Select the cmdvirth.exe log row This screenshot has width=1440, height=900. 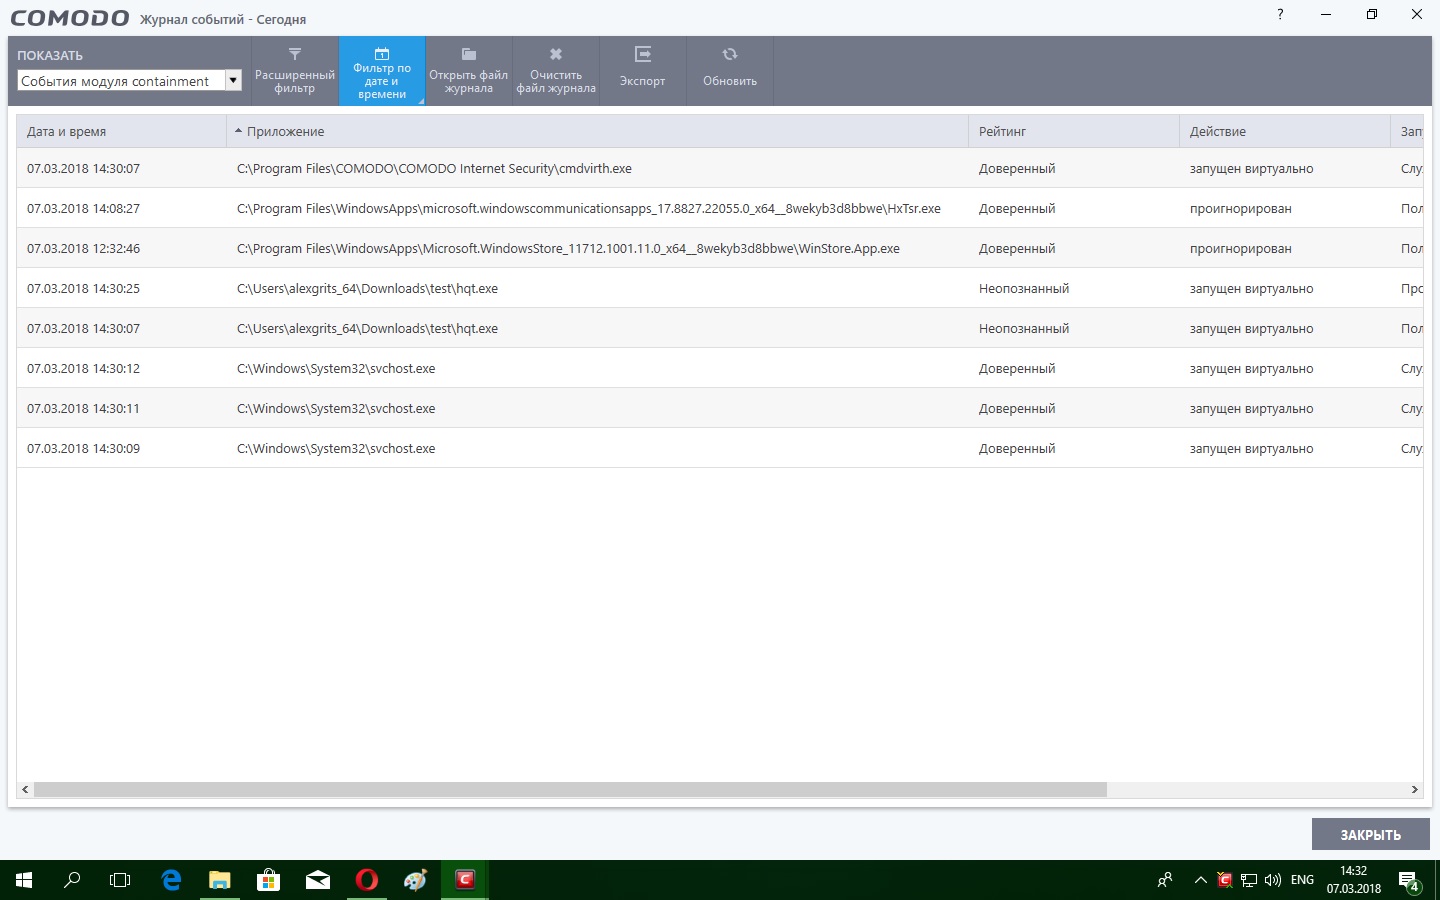tap(720, 168)
